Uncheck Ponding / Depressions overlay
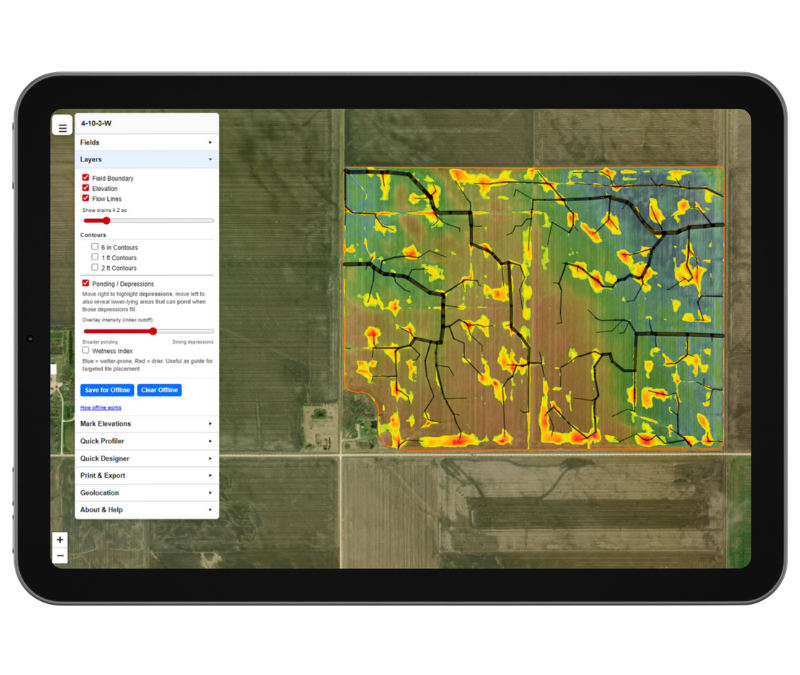This screenshot has width=800, height=675. 86,284
